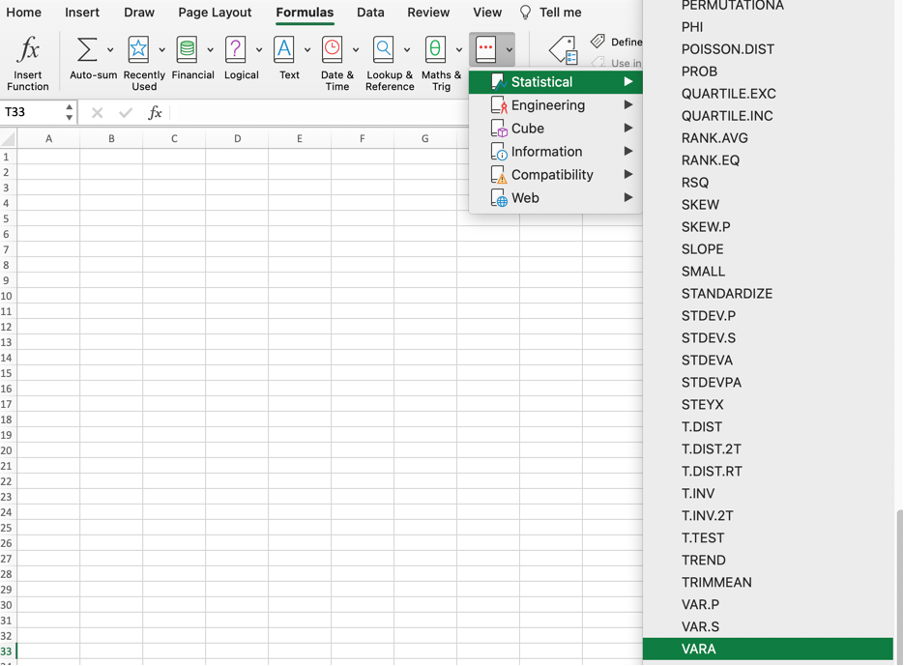Open the Financial functions icon

[187, 50]
